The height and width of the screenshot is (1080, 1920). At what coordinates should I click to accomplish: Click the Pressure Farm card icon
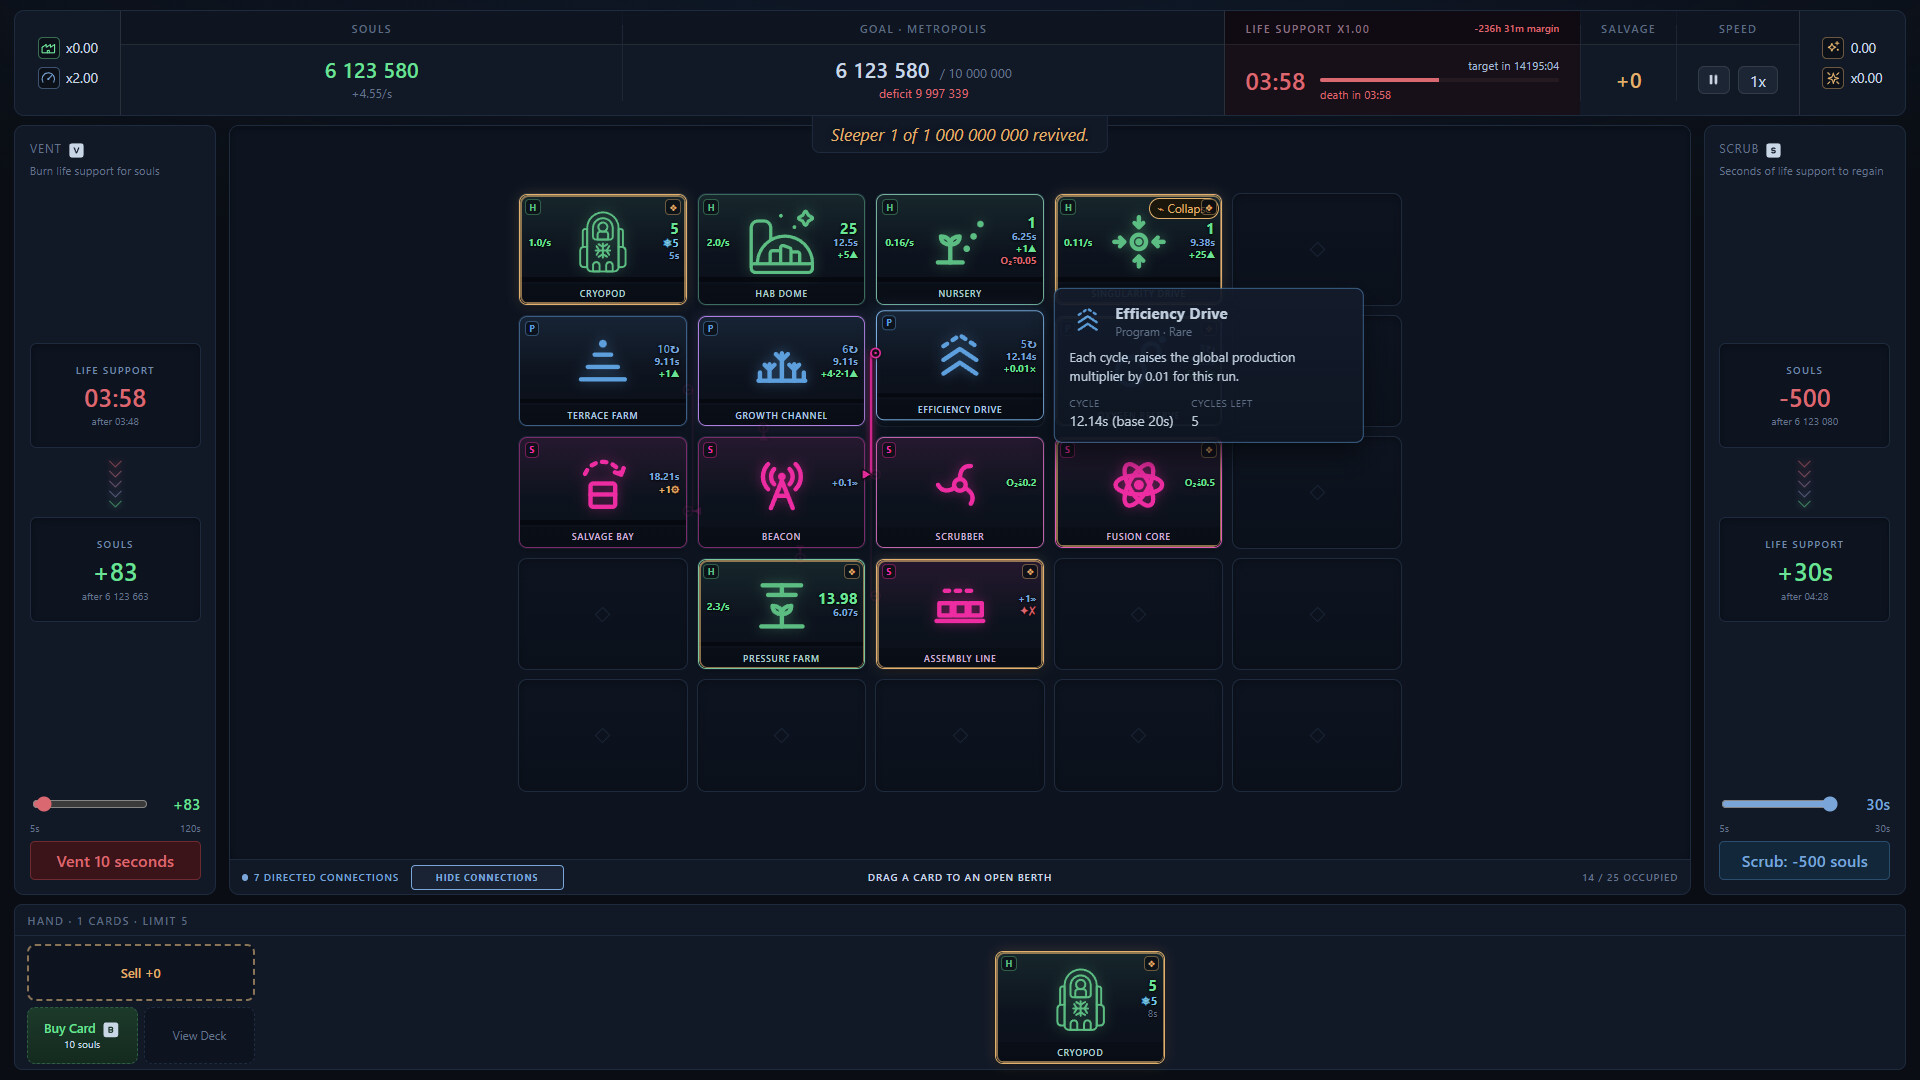(781, 606)
